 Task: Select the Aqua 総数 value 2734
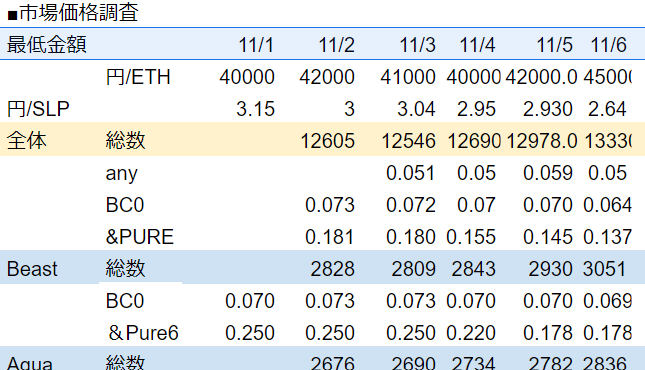(x=473, y=363)
